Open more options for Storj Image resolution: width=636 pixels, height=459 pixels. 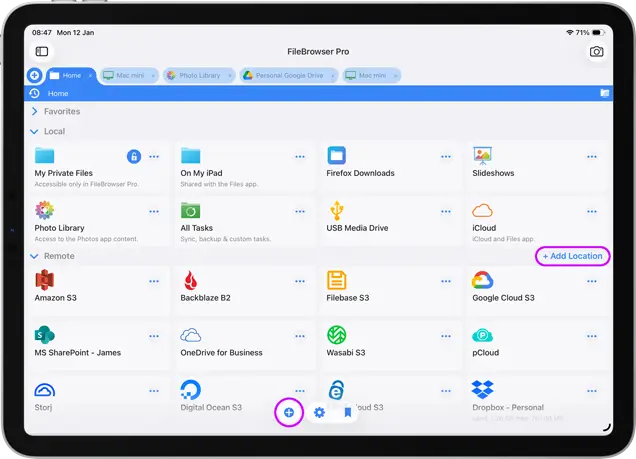pyautogui.click(x=154, y=391)
